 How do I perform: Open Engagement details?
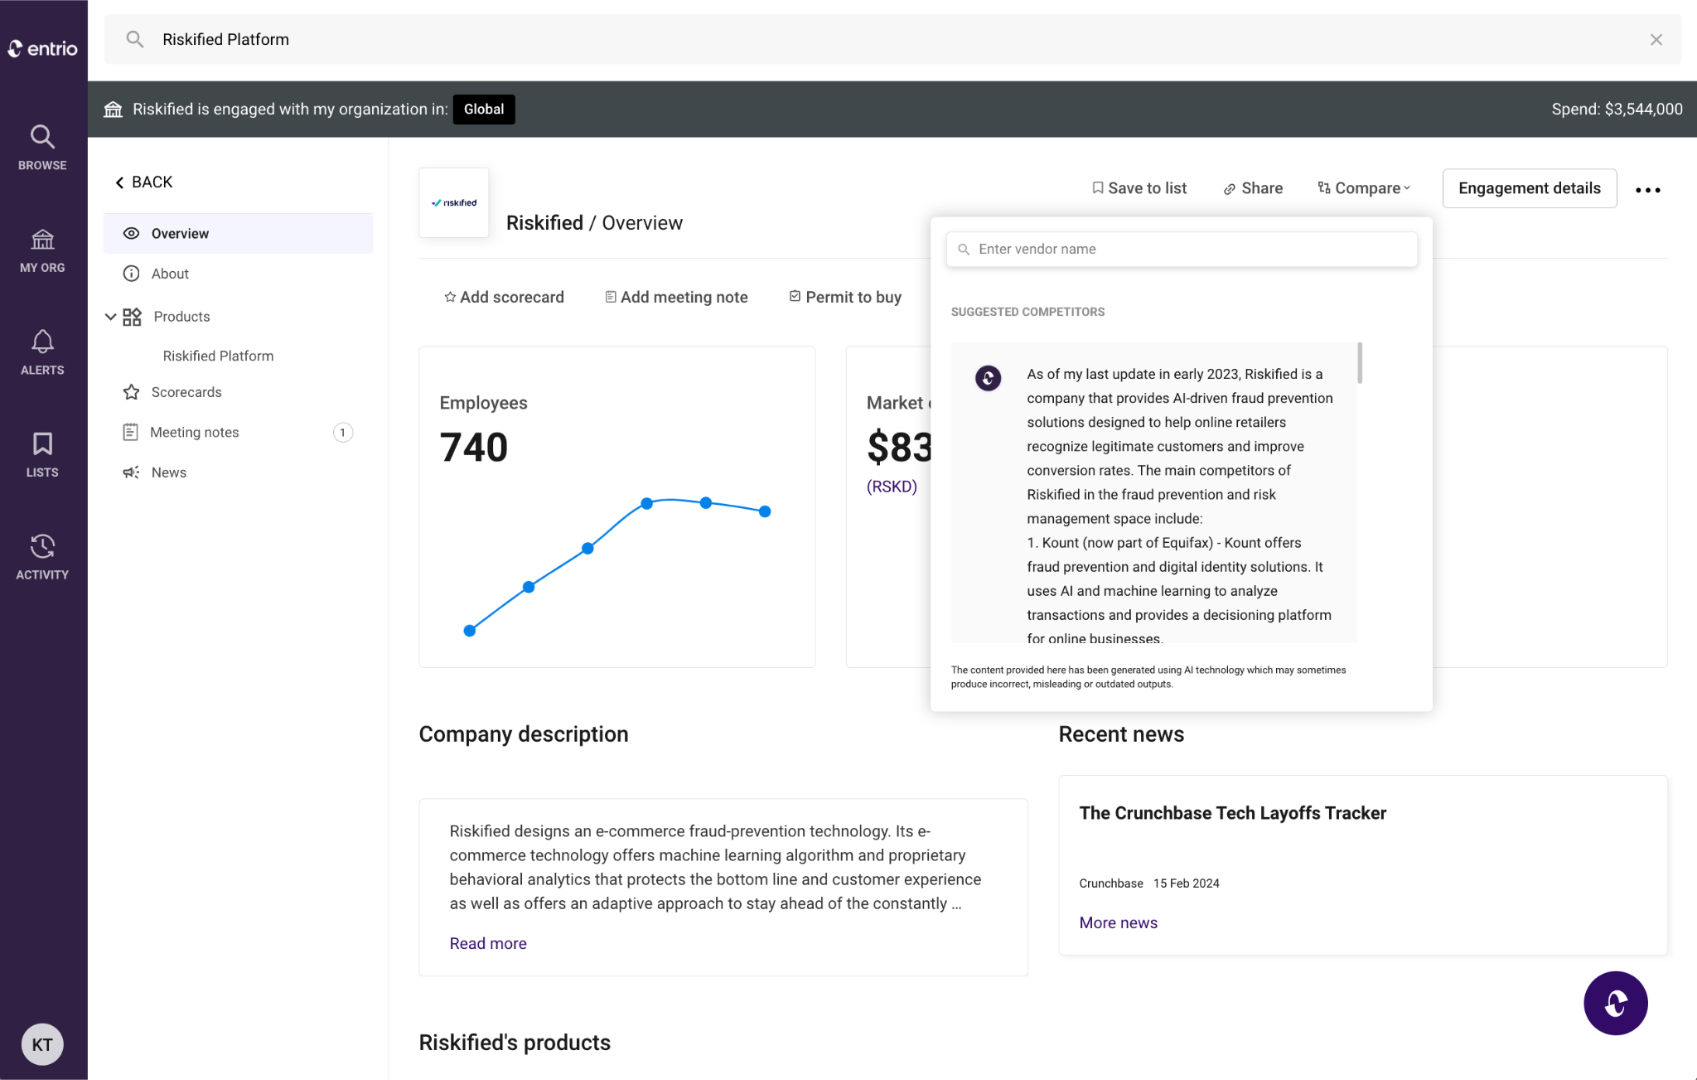coord(1529,188)
